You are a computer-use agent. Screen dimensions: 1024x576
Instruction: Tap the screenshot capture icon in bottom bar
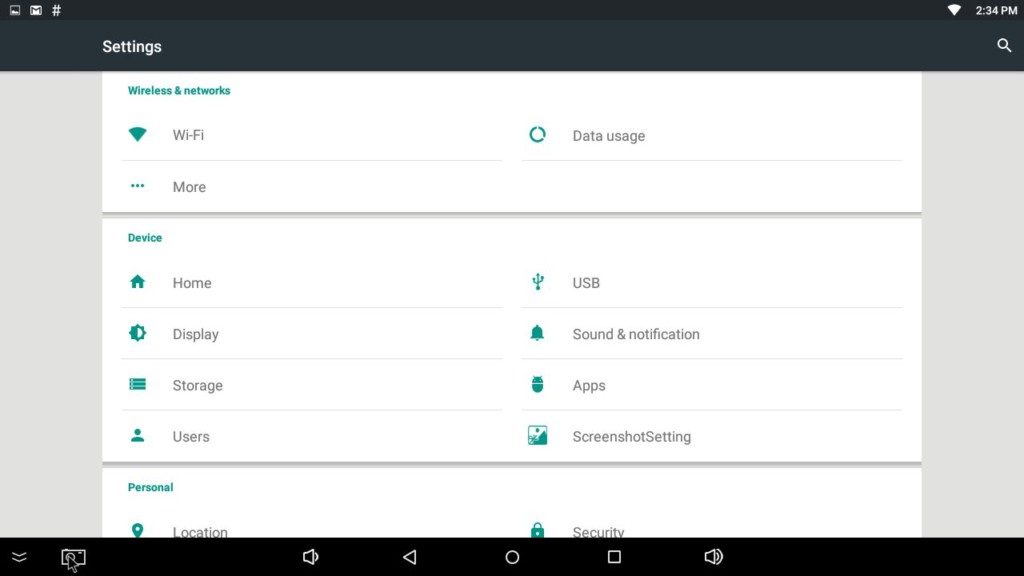[73, 558]
